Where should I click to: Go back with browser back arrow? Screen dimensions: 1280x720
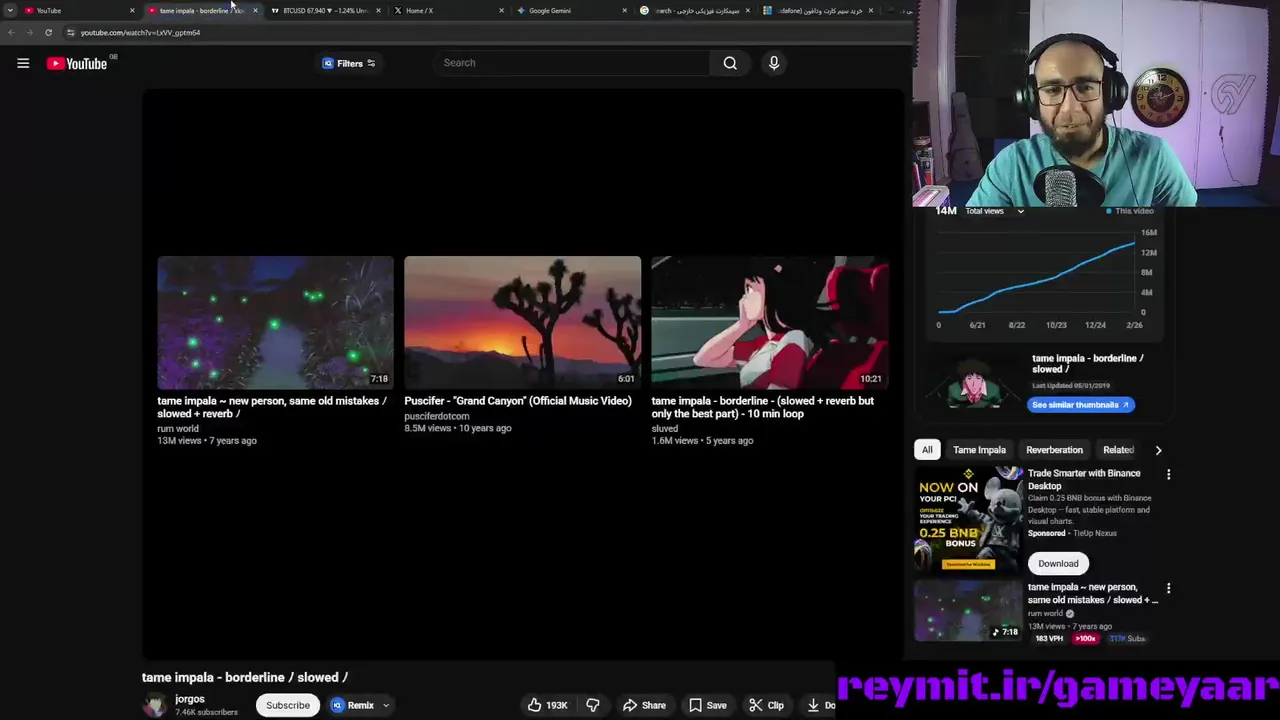(11, 32)
